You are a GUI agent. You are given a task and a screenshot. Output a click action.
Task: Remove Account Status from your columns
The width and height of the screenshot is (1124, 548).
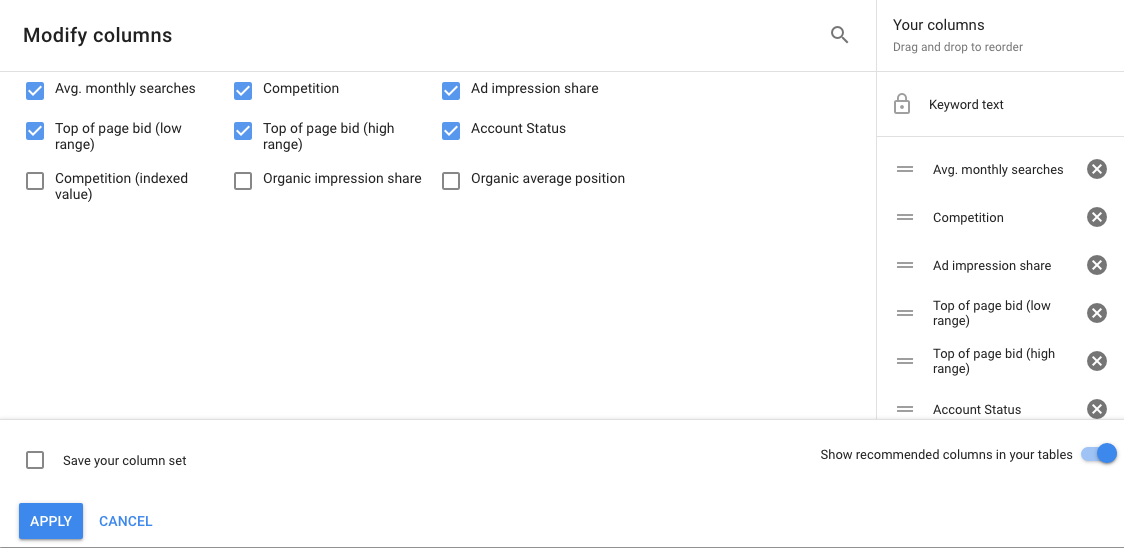point(1097,409)
